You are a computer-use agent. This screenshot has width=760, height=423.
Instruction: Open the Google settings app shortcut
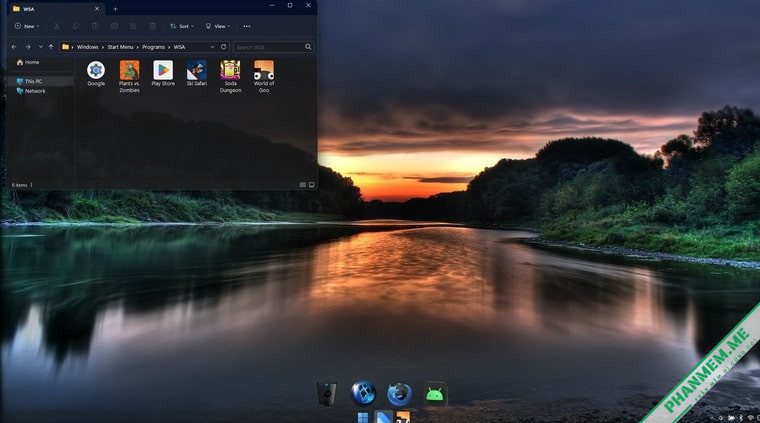click(96, 74)
